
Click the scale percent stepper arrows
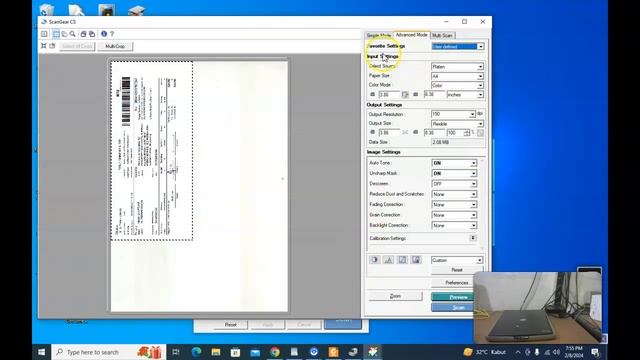click(467, 133)
